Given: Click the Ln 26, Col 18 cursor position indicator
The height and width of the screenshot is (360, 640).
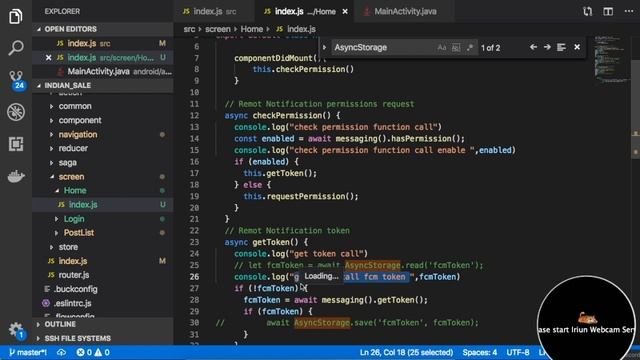Looking at the screenshot, I should pos(406,352).
